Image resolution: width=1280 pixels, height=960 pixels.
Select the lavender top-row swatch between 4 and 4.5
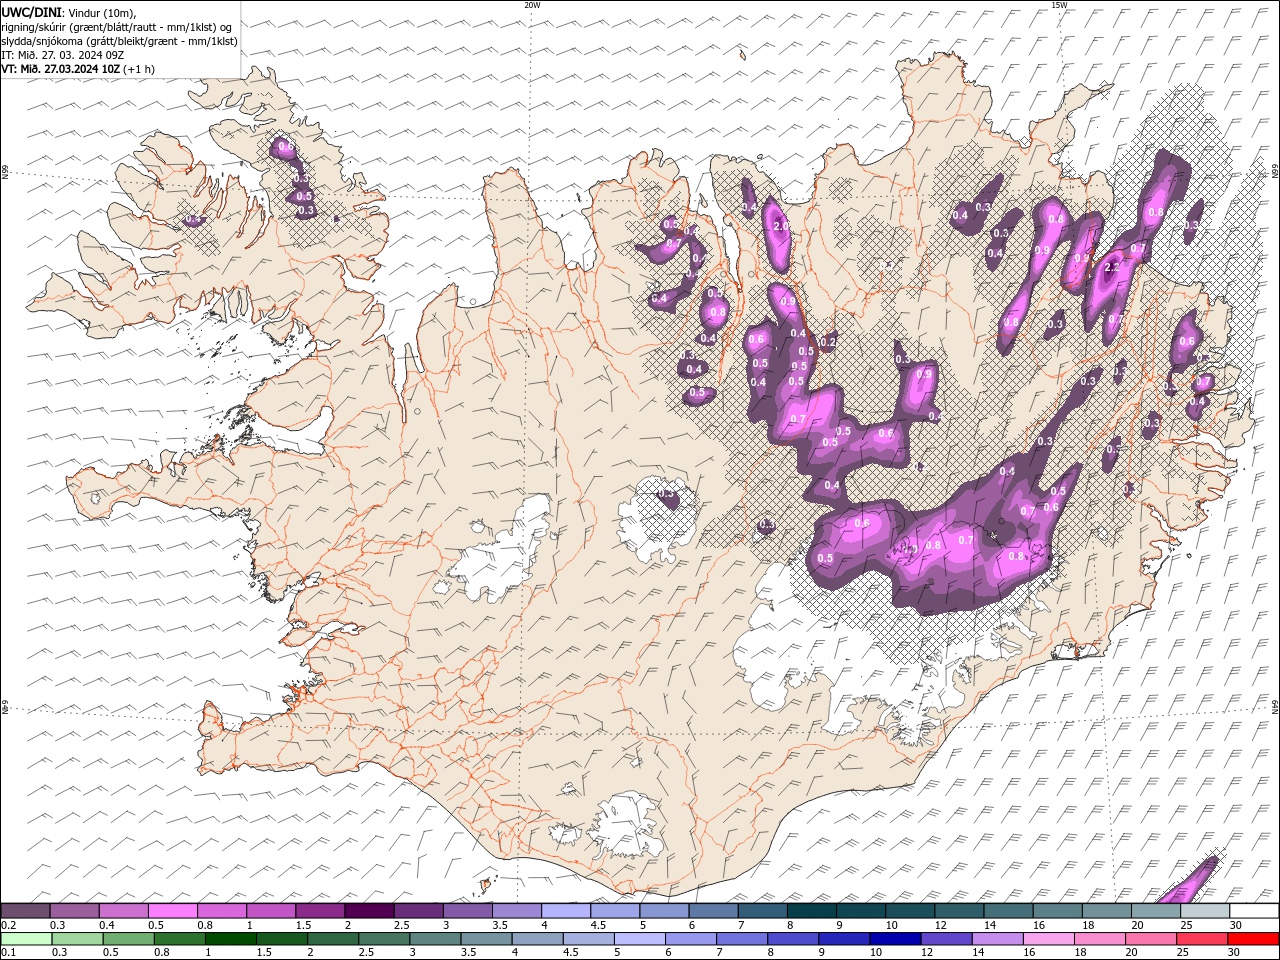pos(565,911)
